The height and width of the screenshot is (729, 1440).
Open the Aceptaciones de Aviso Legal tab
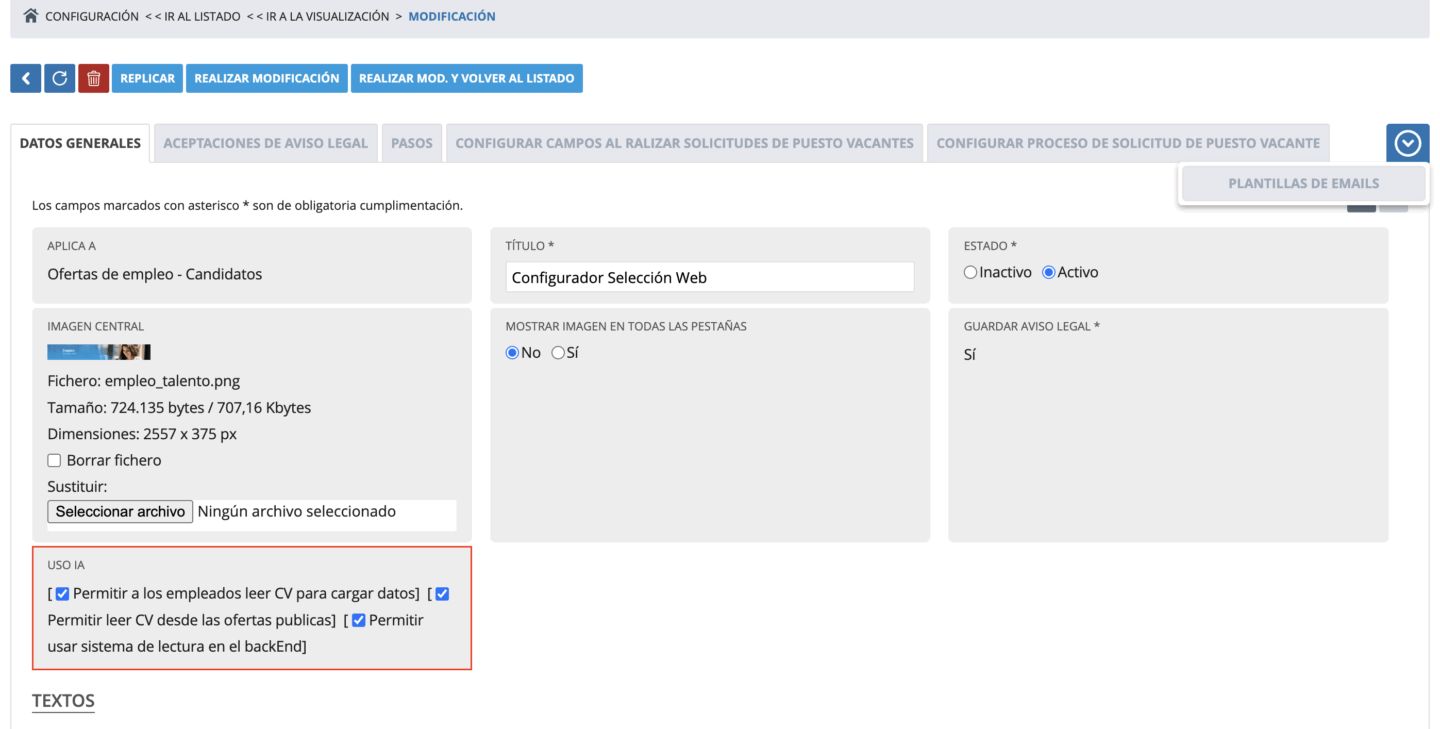point(265,143)
